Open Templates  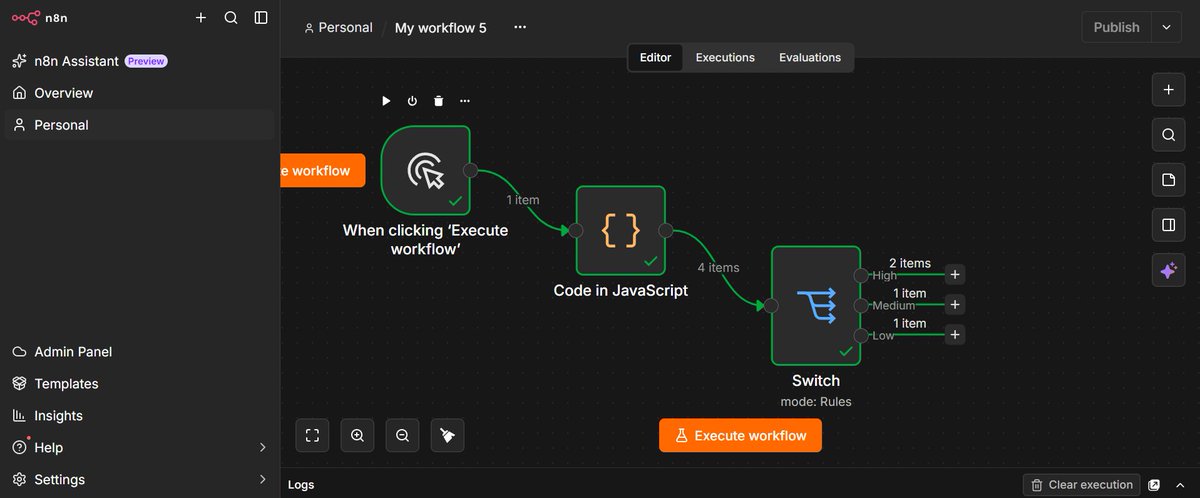click(139, 384)
